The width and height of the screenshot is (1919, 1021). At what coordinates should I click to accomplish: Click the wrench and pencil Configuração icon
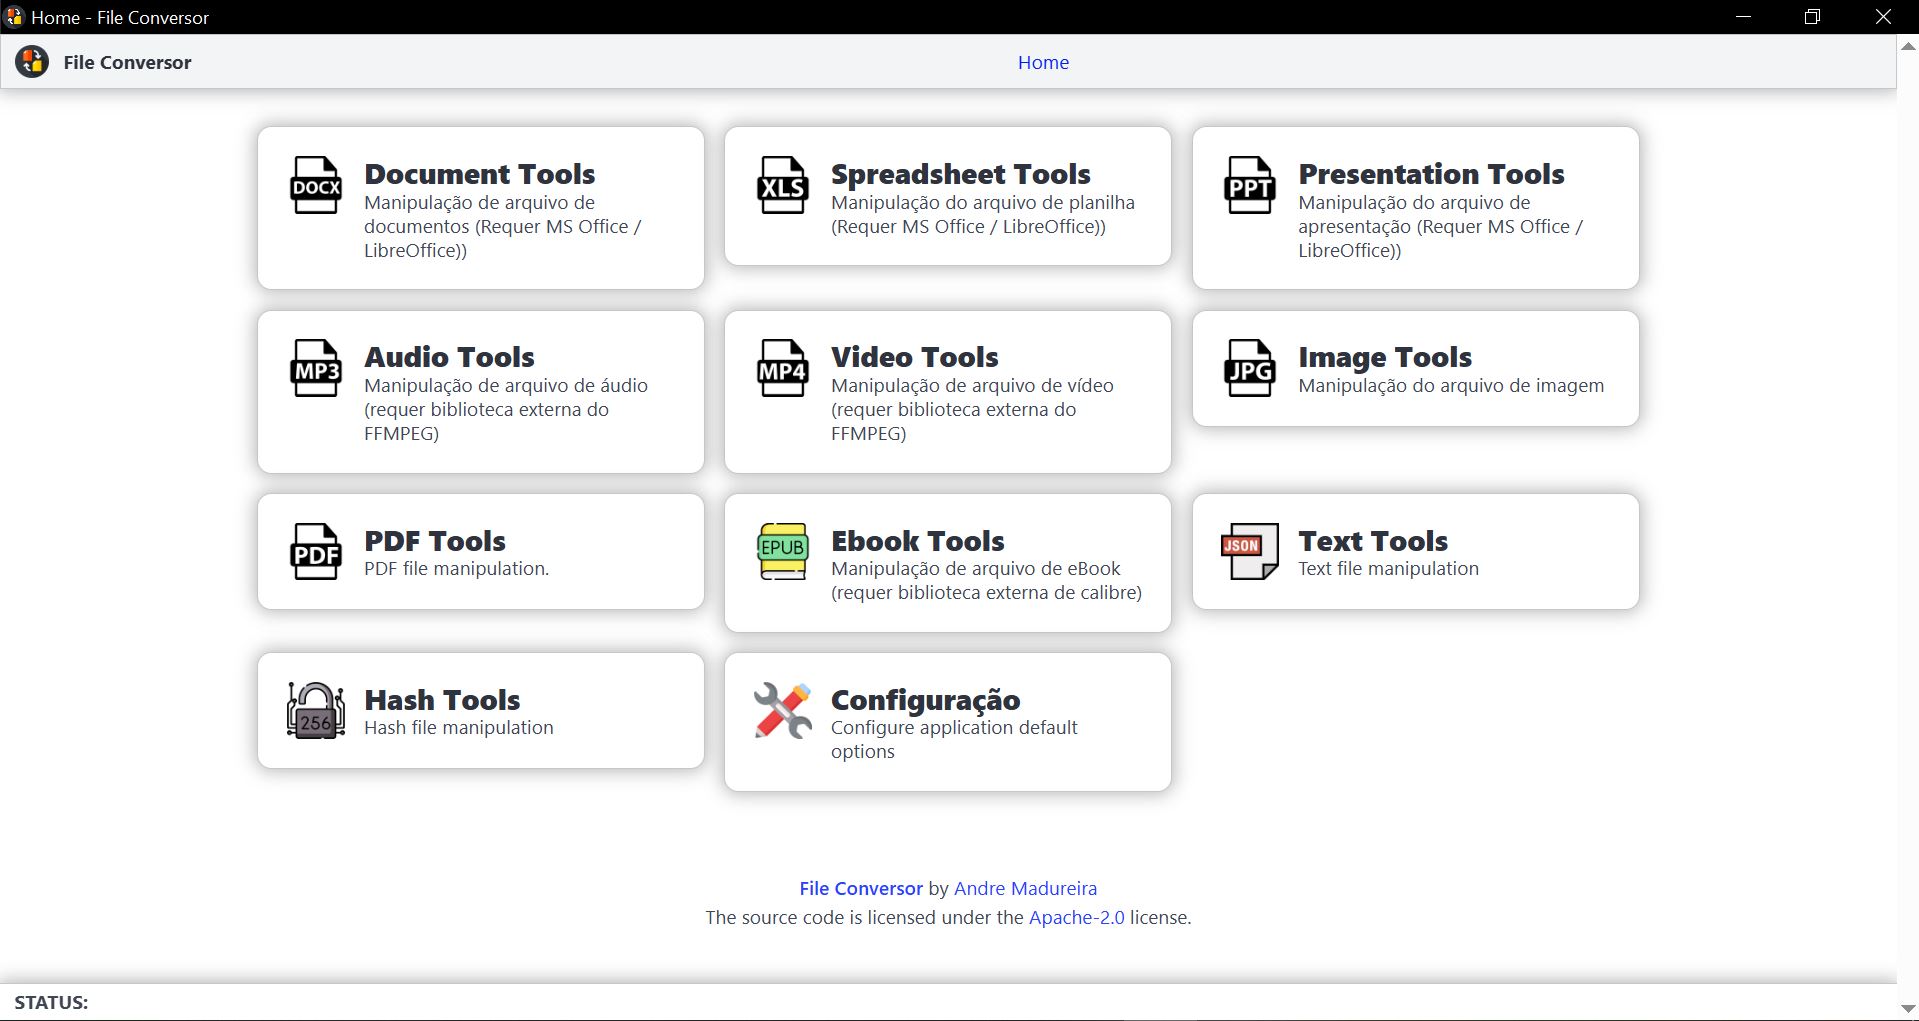782,711
